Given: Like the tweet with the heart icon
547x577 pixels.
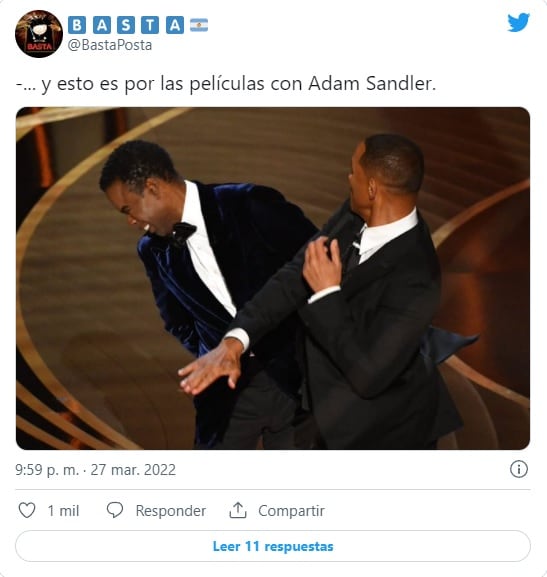Looking at the screenshot, I should coord(27,510).
